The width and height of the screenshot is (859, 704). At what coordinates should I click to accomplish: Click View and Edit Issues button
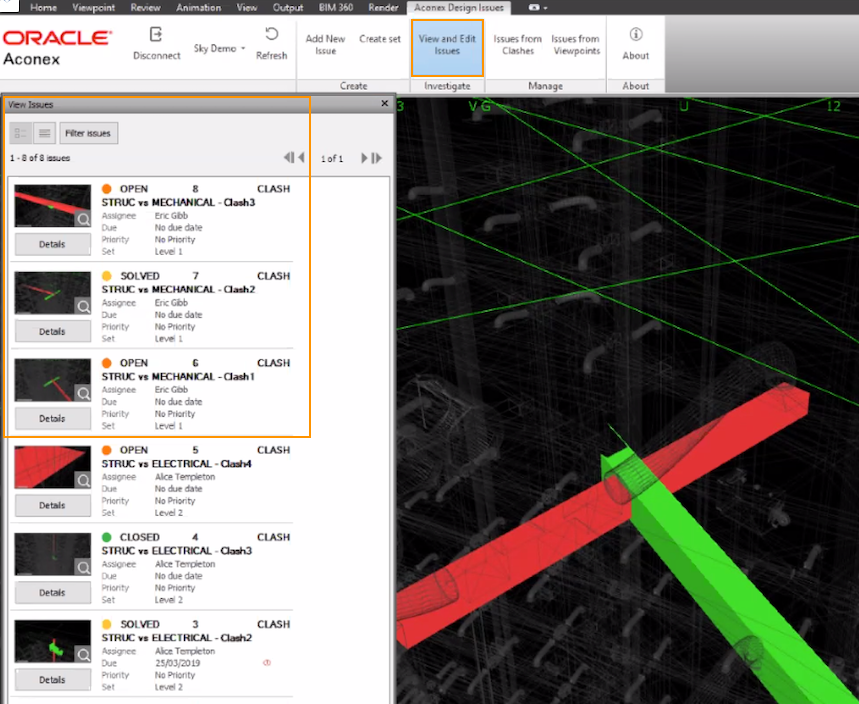447,48
